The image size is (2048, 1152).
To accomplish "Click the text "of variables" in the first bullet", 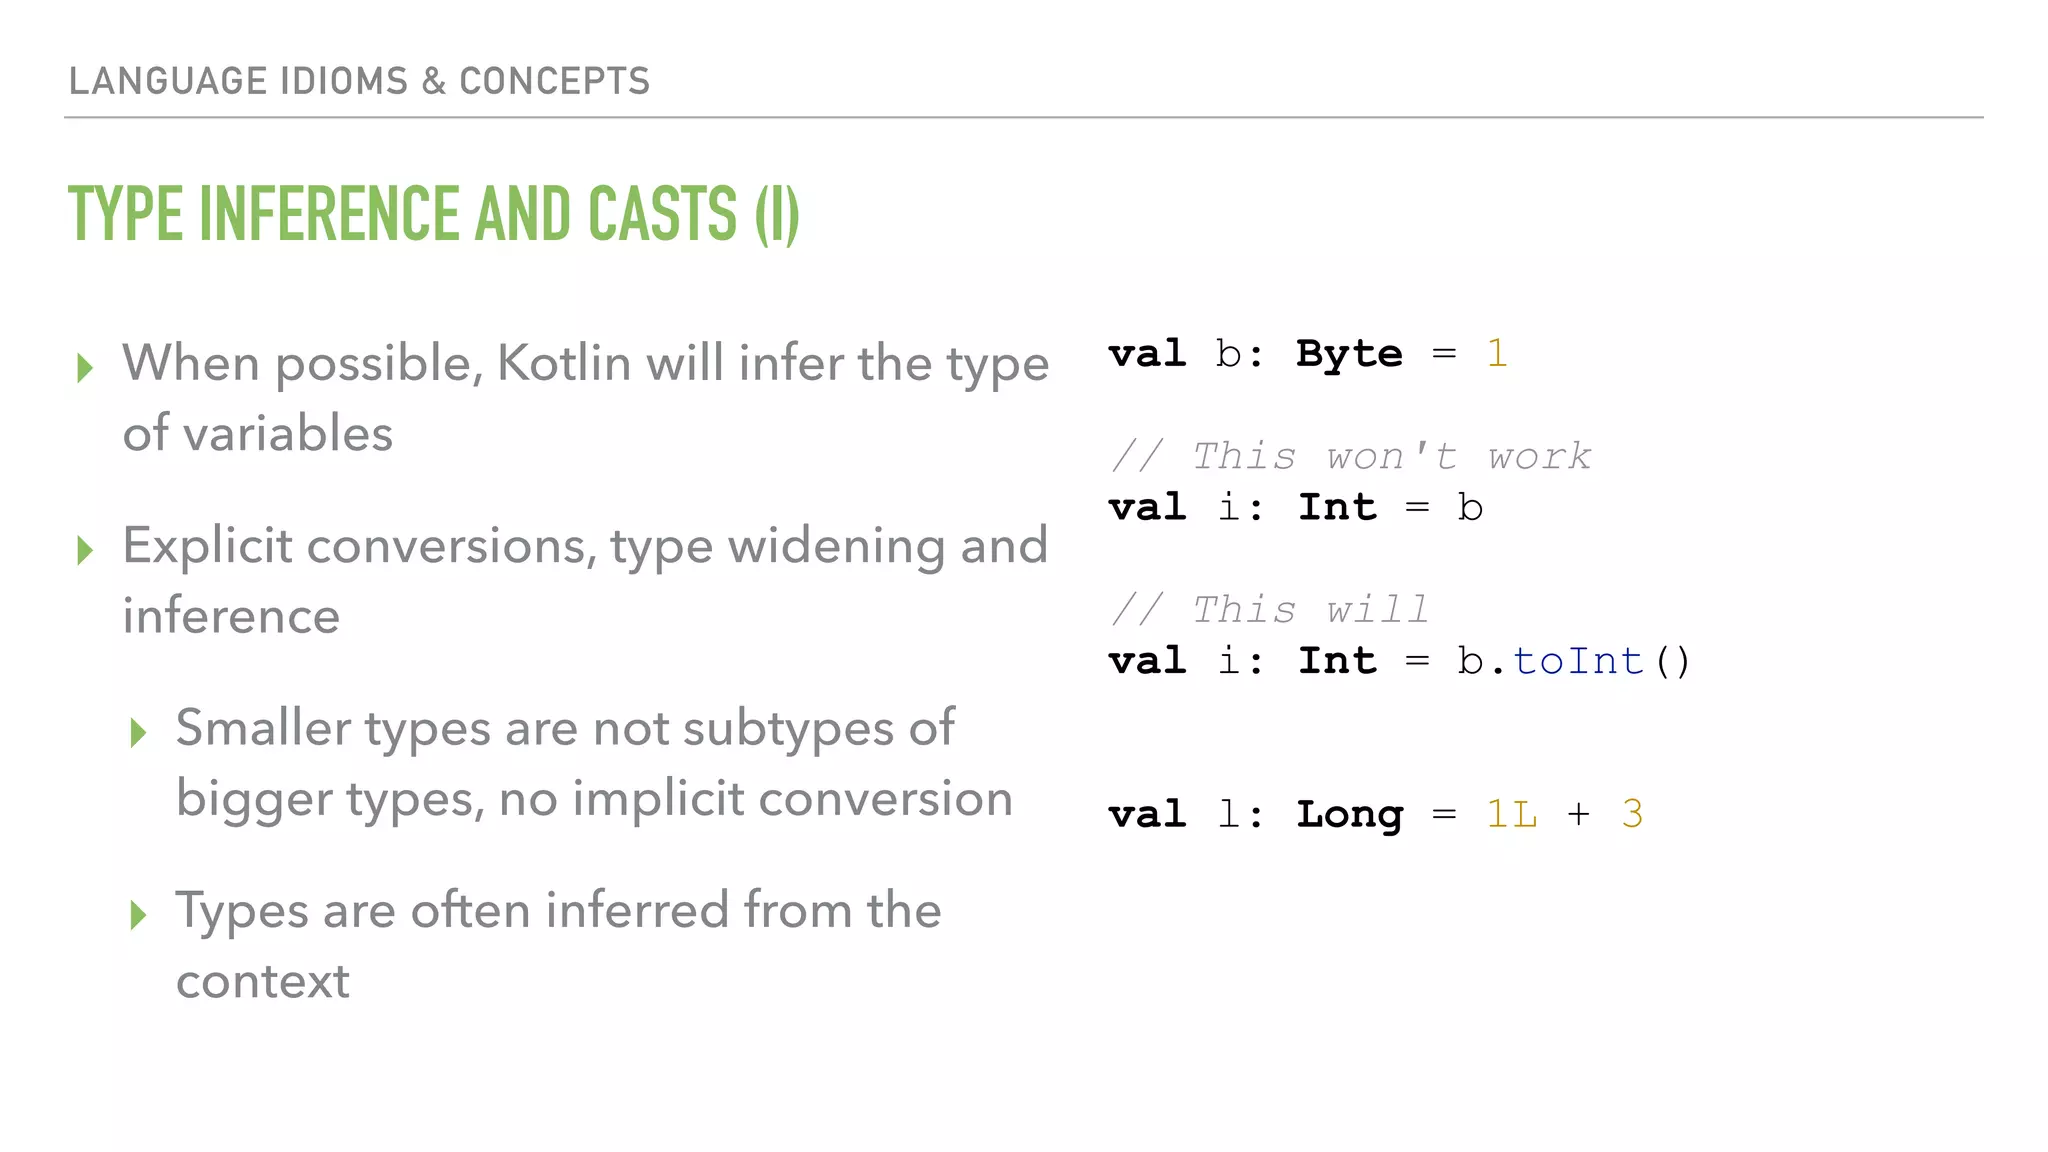I will [258, 434].
